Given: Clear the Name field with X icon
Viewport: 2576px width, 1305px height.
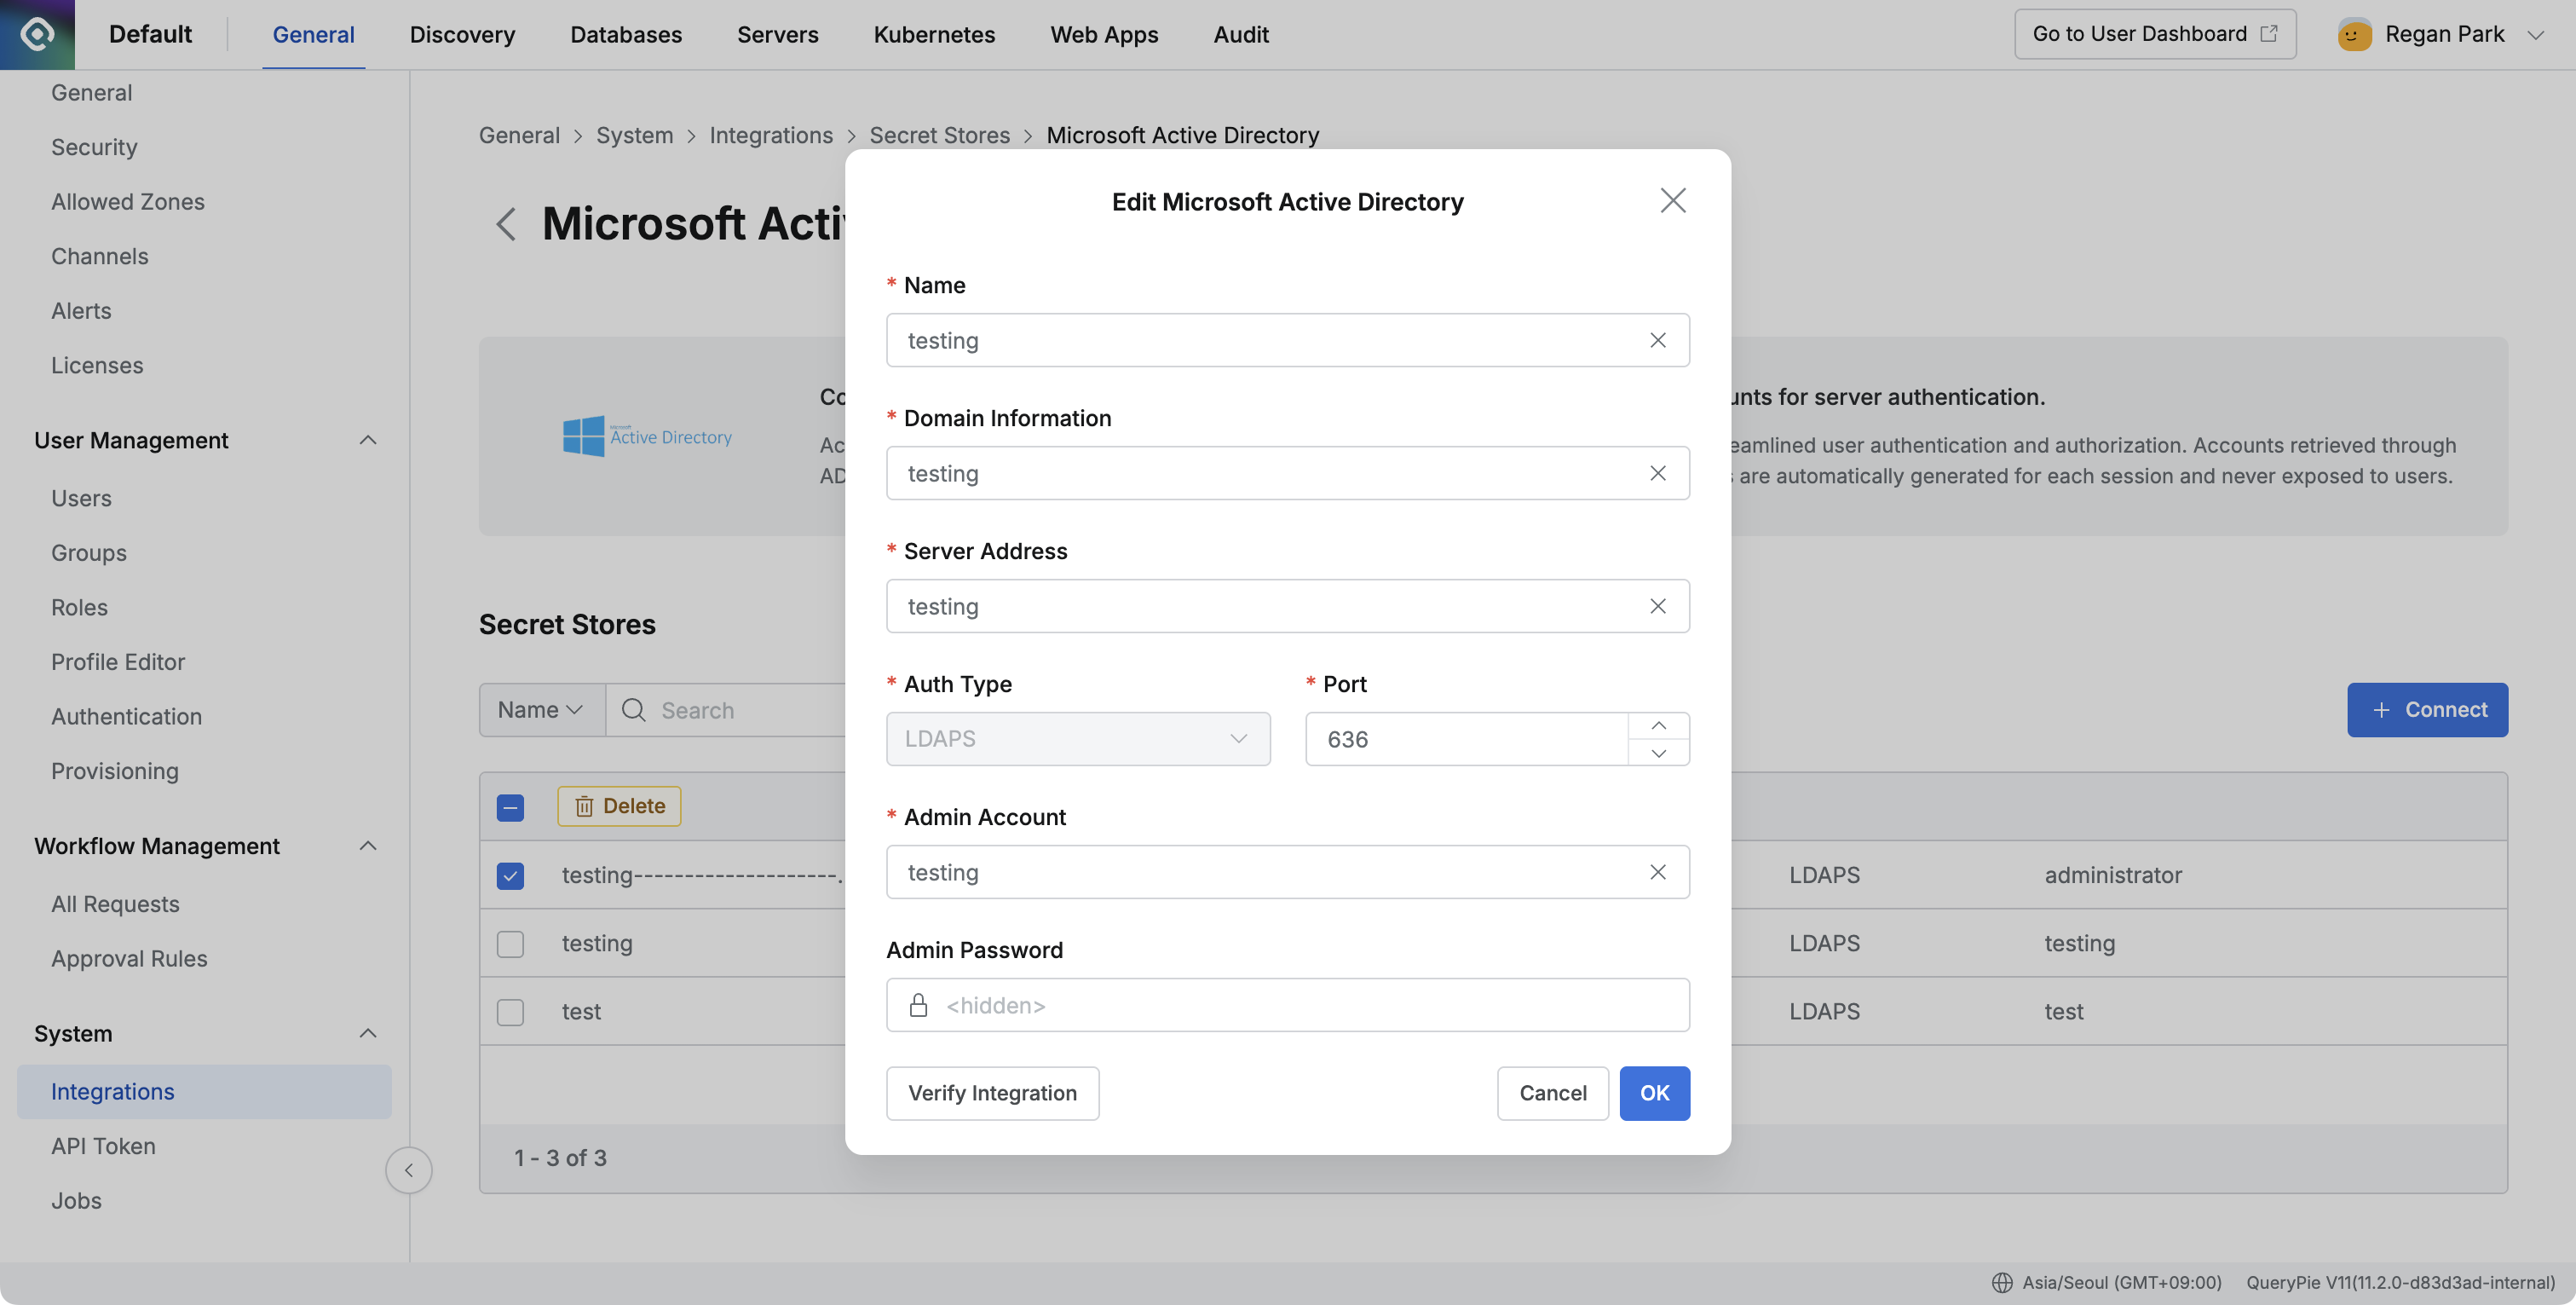Looking at the screenshot, I should pyautogui.click(x=1657, y=340).
